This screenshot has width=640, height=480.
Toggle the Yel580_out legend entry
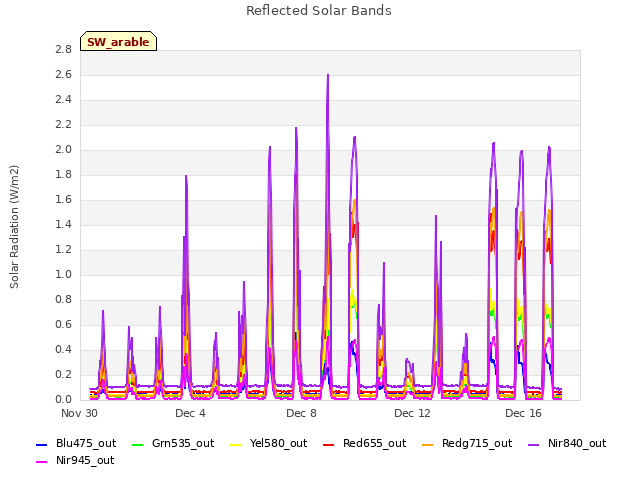[269, 444]
